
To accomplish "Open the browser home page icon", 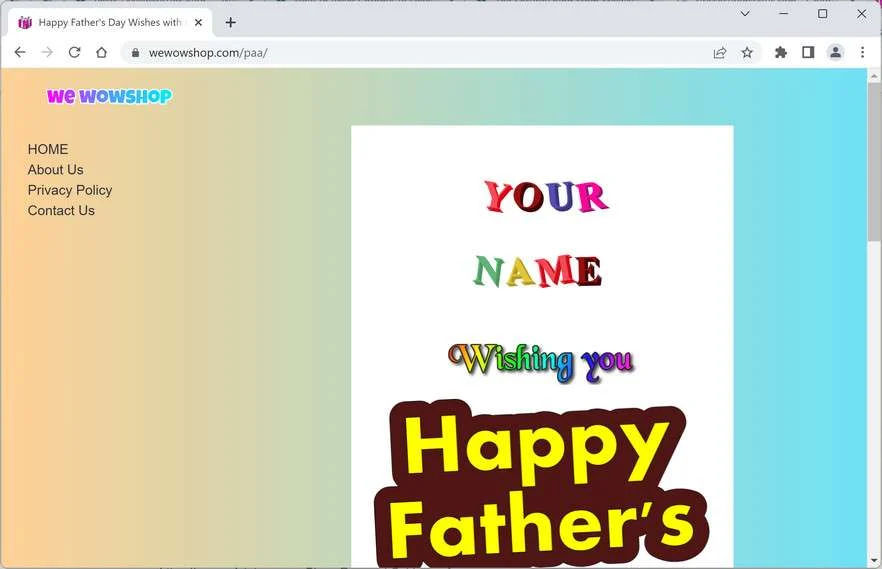I will pos(101,52).
